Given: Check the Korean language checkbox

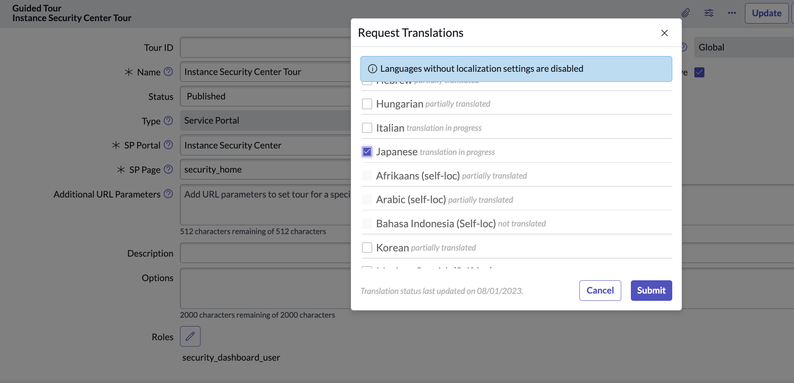Looking at the screenshot, I should click(367, 248).
